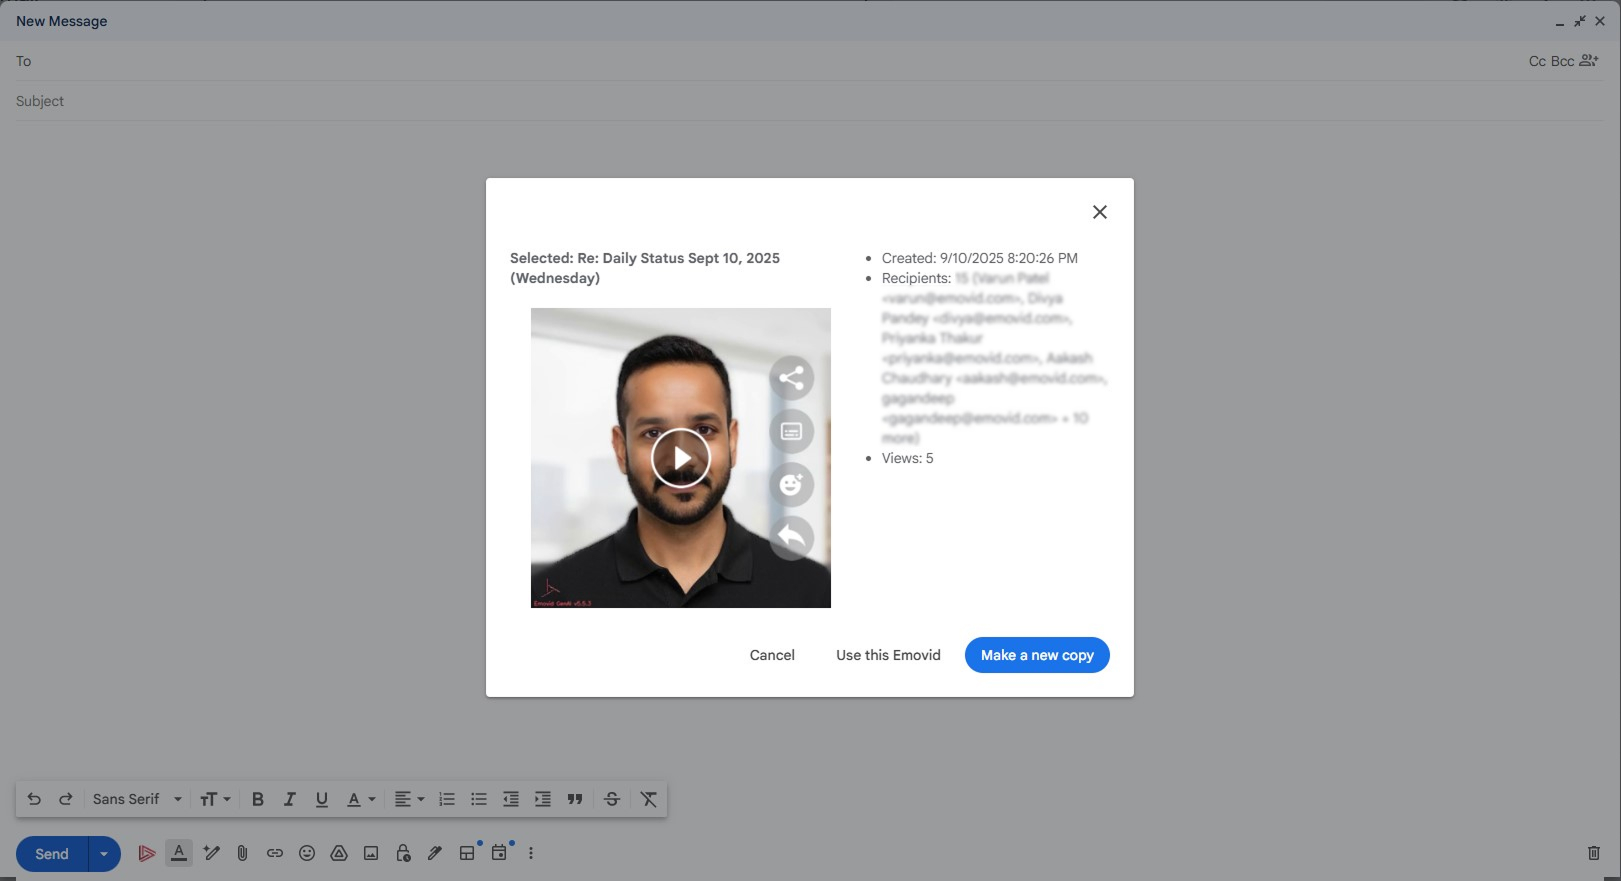This screenshot has width=1621, height=881.
Task: Add Cc recipients
Action: [x=1537, y=61]
